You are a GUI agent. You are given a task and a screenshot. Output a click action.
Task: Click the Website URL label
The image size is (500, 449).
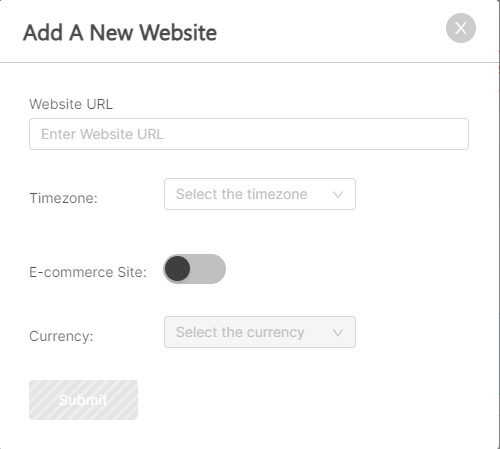pos(71,104)
